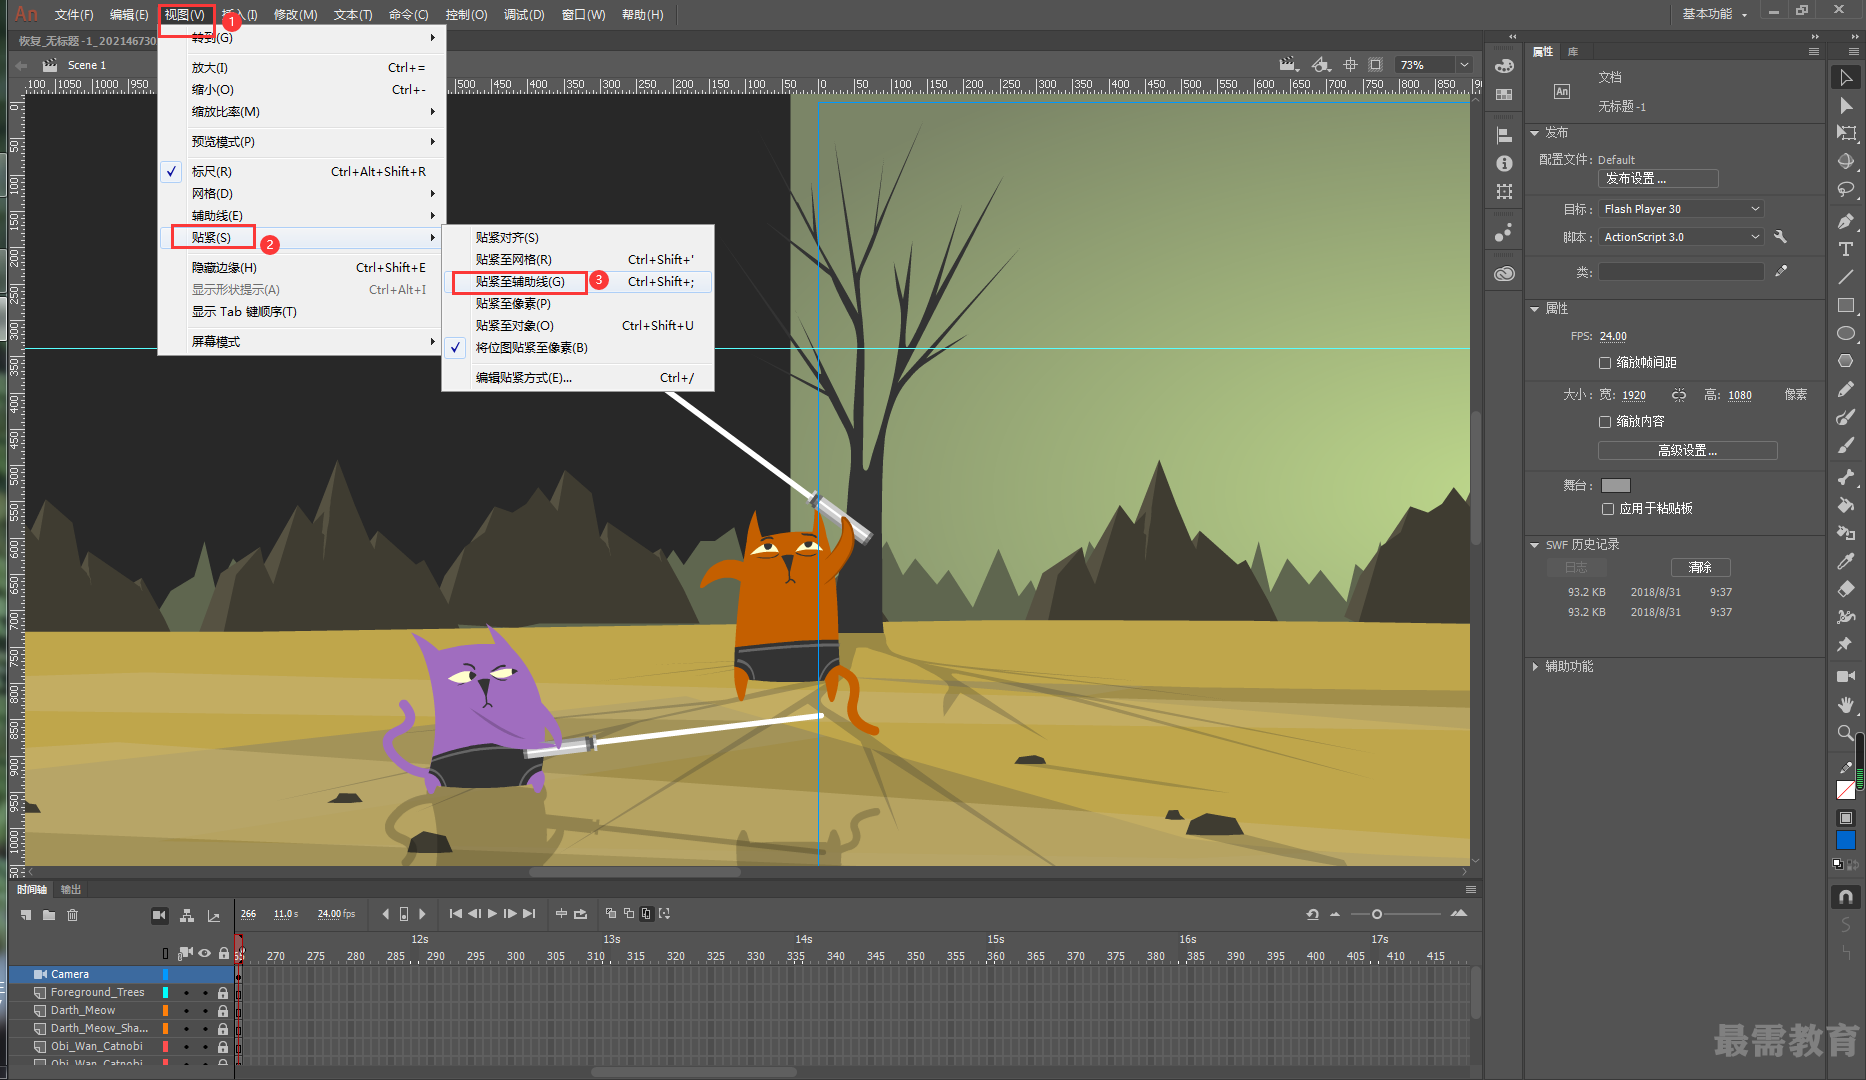Image resolution: width=1866 pixels, height=1080 pixels.
Task: Select the Subselection tool
Action: coord(1846,105)
